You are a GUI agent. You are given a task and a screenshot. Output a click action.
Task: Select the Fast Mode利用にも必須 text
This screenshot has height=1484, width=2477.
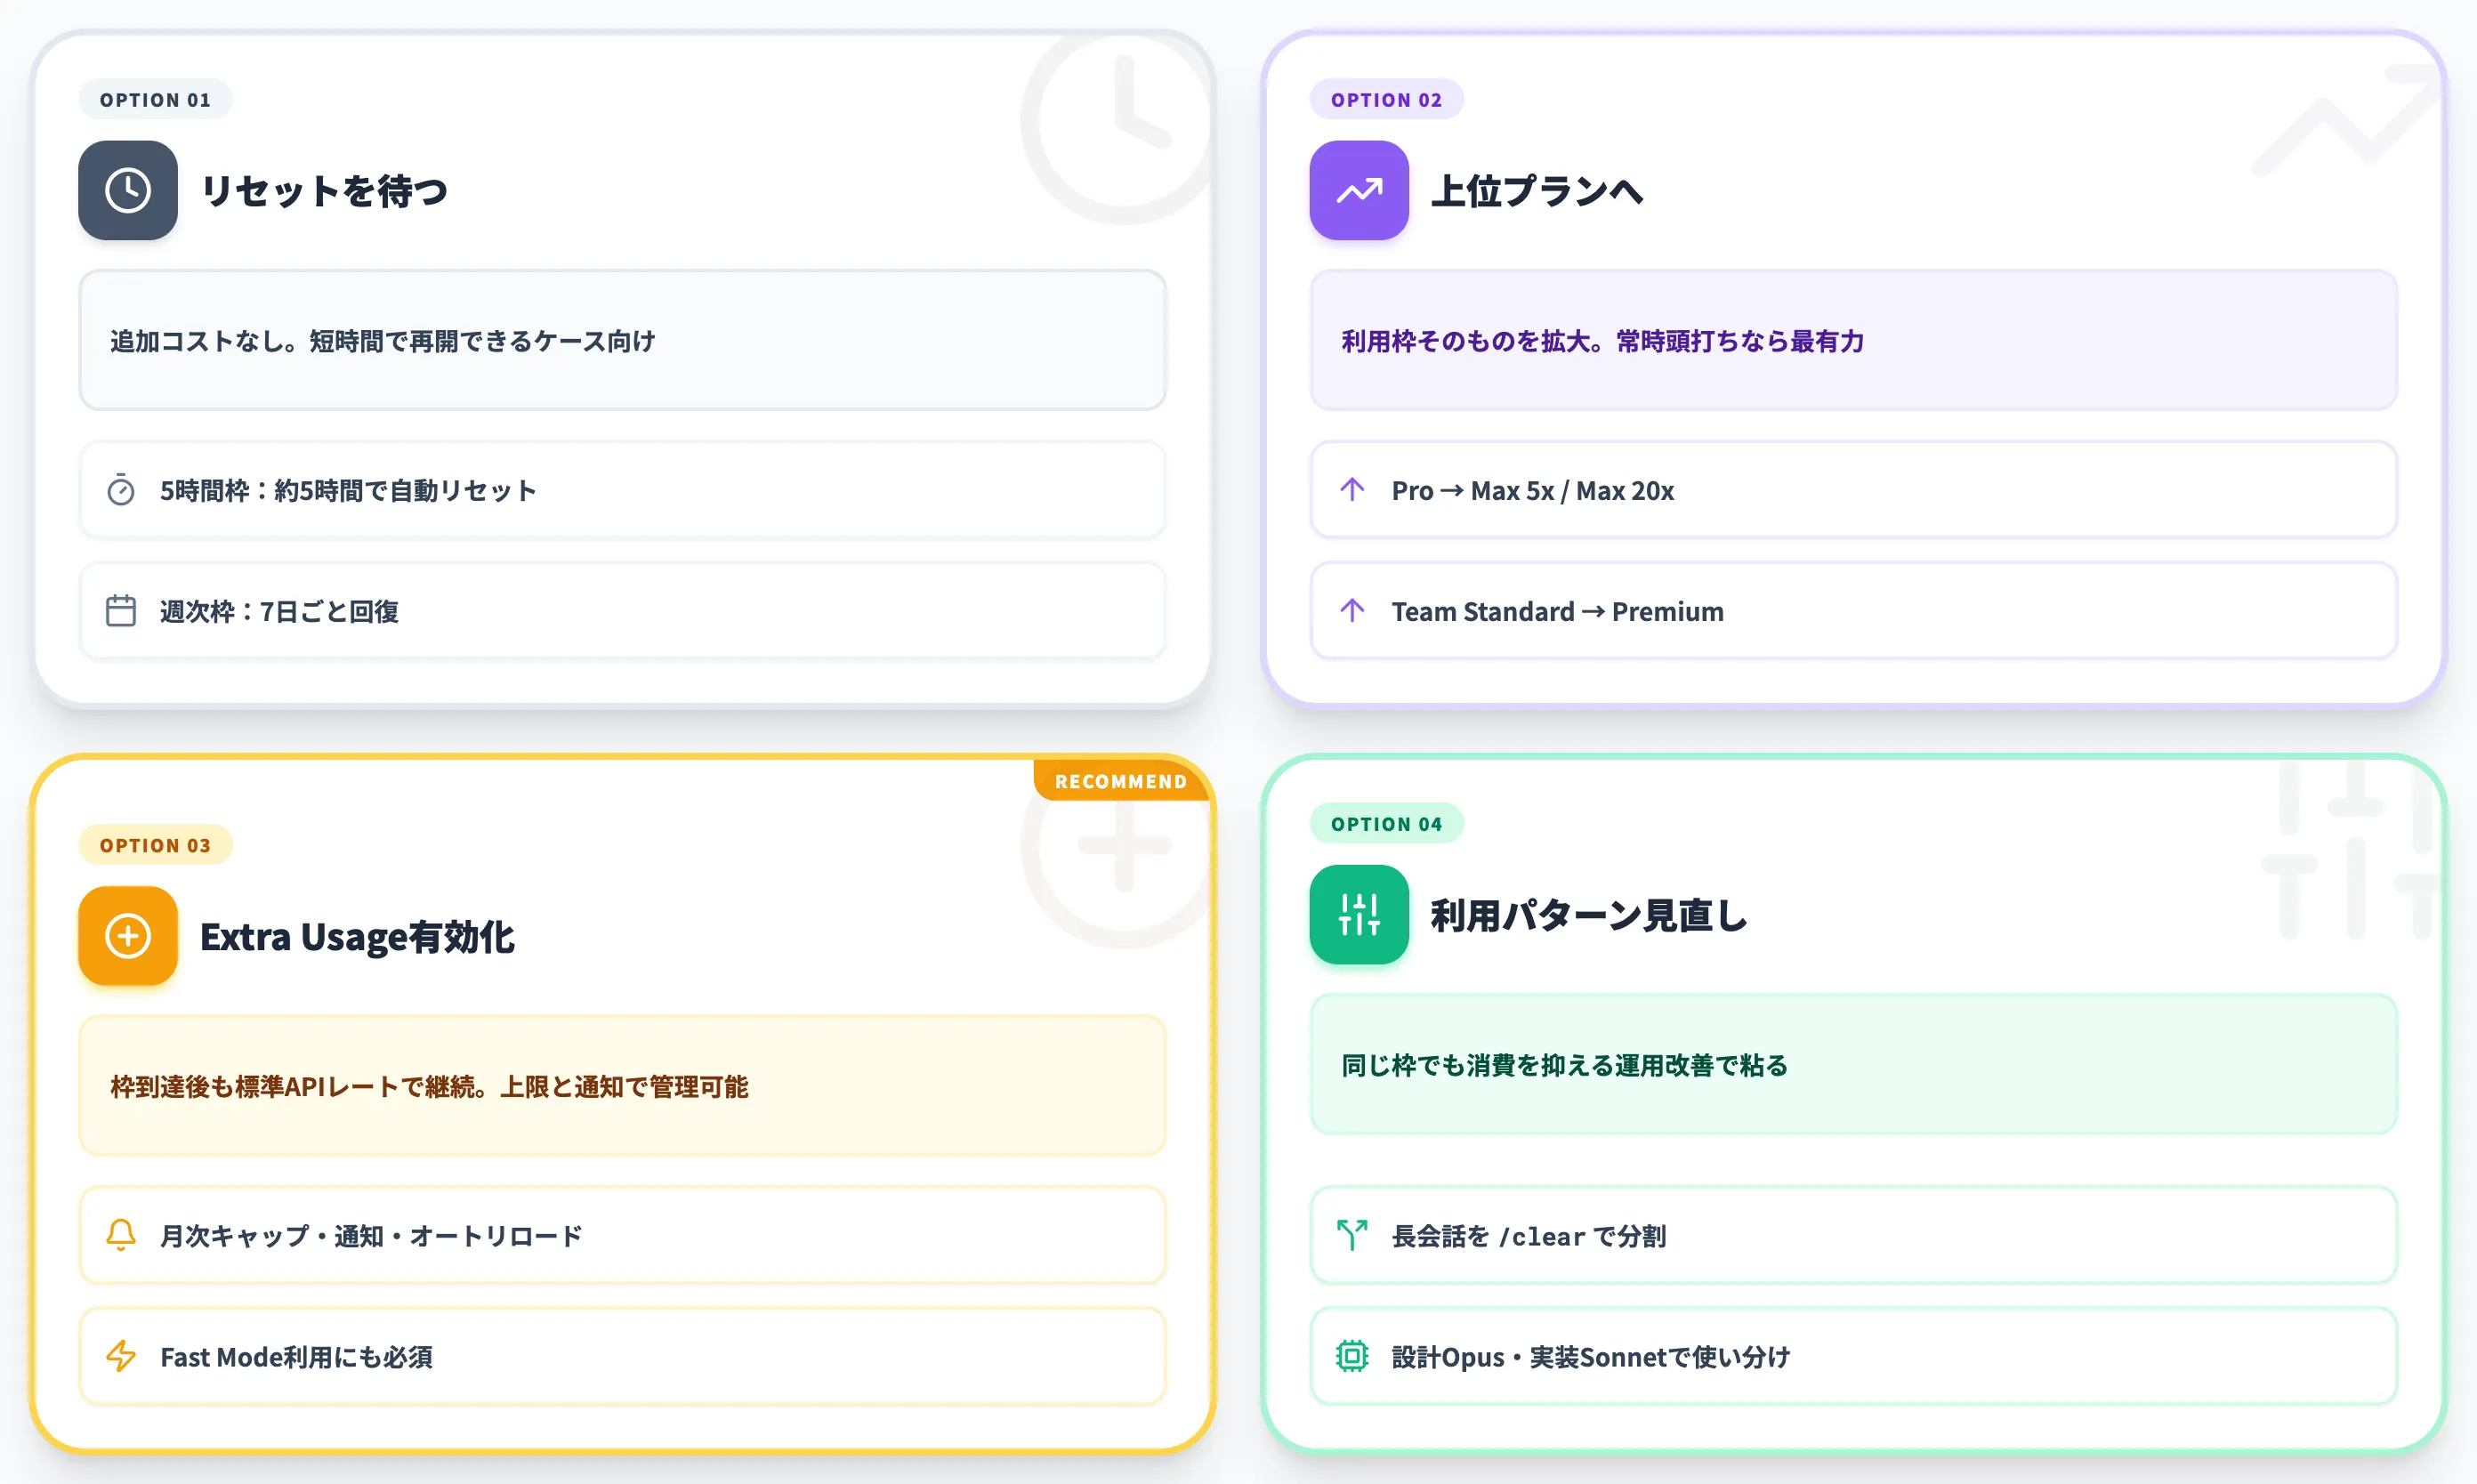coord(297,1357)
